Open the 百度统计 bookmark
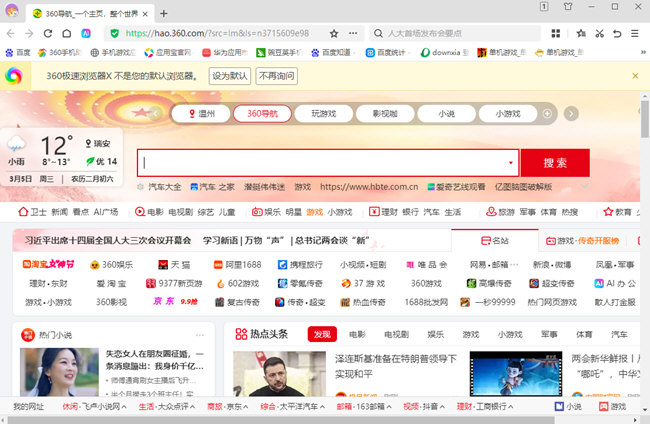Viewport: 650px width, 424px height. pyautogui.click(x=386, y=53)
